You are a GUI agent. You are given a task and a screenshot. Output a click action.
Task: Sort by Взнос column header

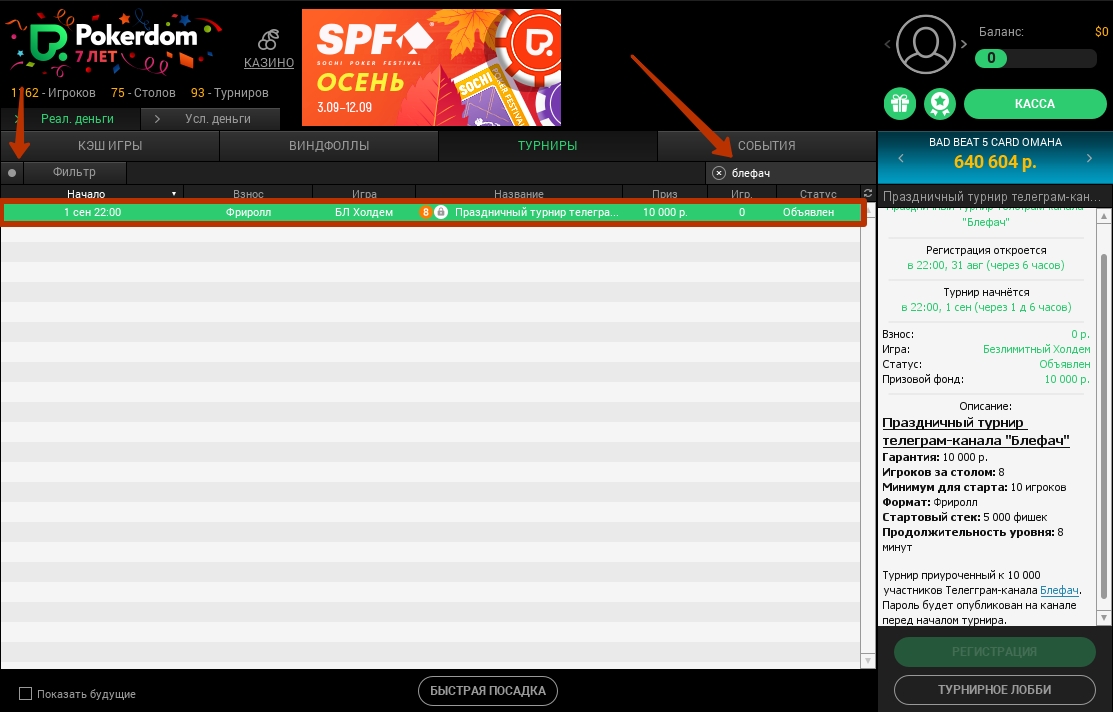[248, 194]
